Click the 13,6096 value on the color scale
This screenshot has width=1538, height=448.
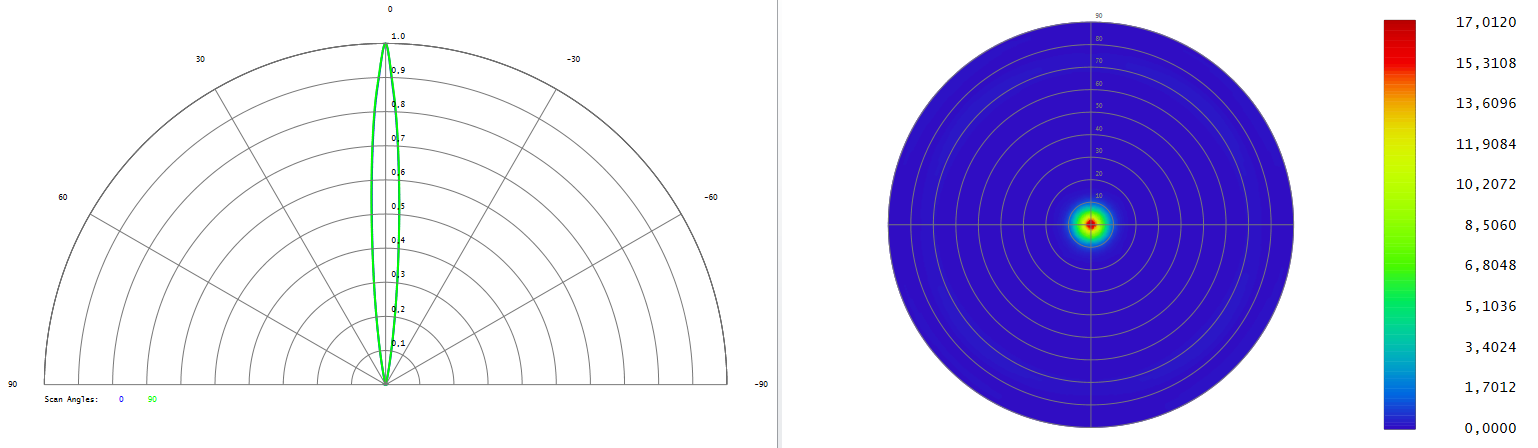coord(1485,104)
